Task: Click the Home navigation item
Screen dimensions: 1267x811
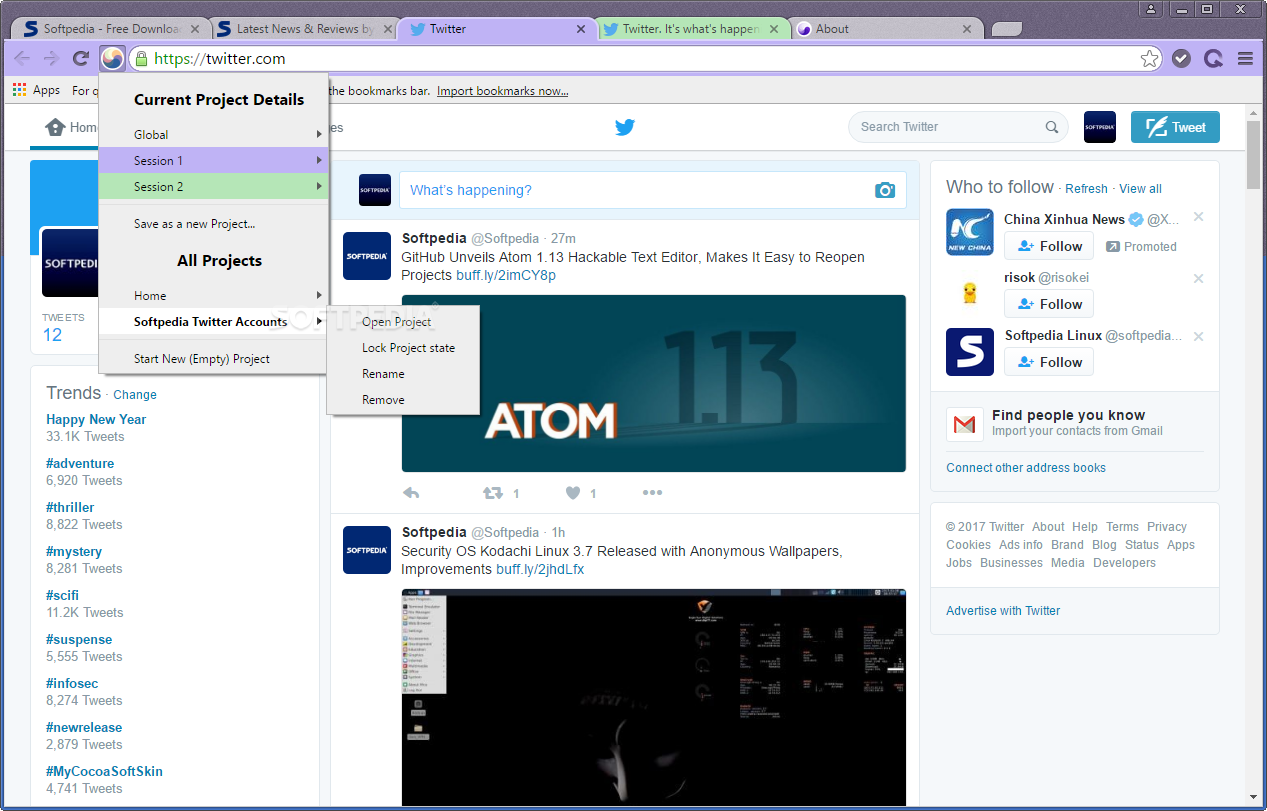Action: tap(72, 128)
